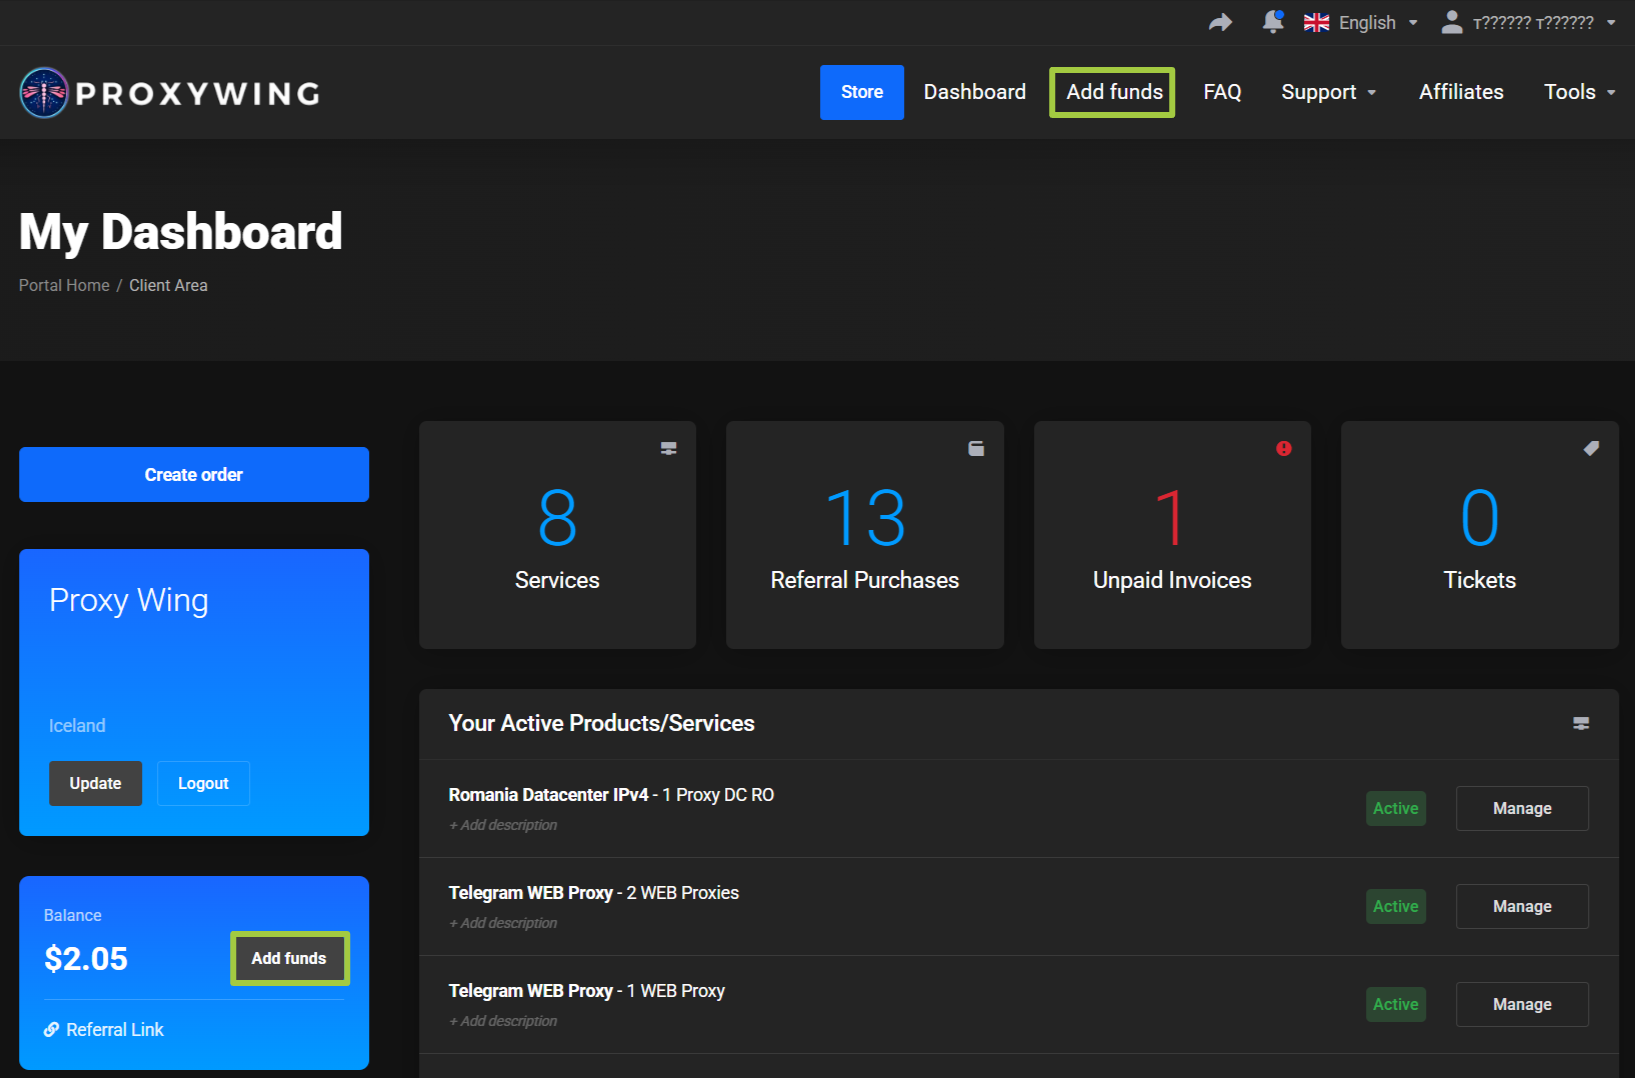Click the Portal Home breadcrumb
This screenshot has width=1635, height=1078.
64,285
